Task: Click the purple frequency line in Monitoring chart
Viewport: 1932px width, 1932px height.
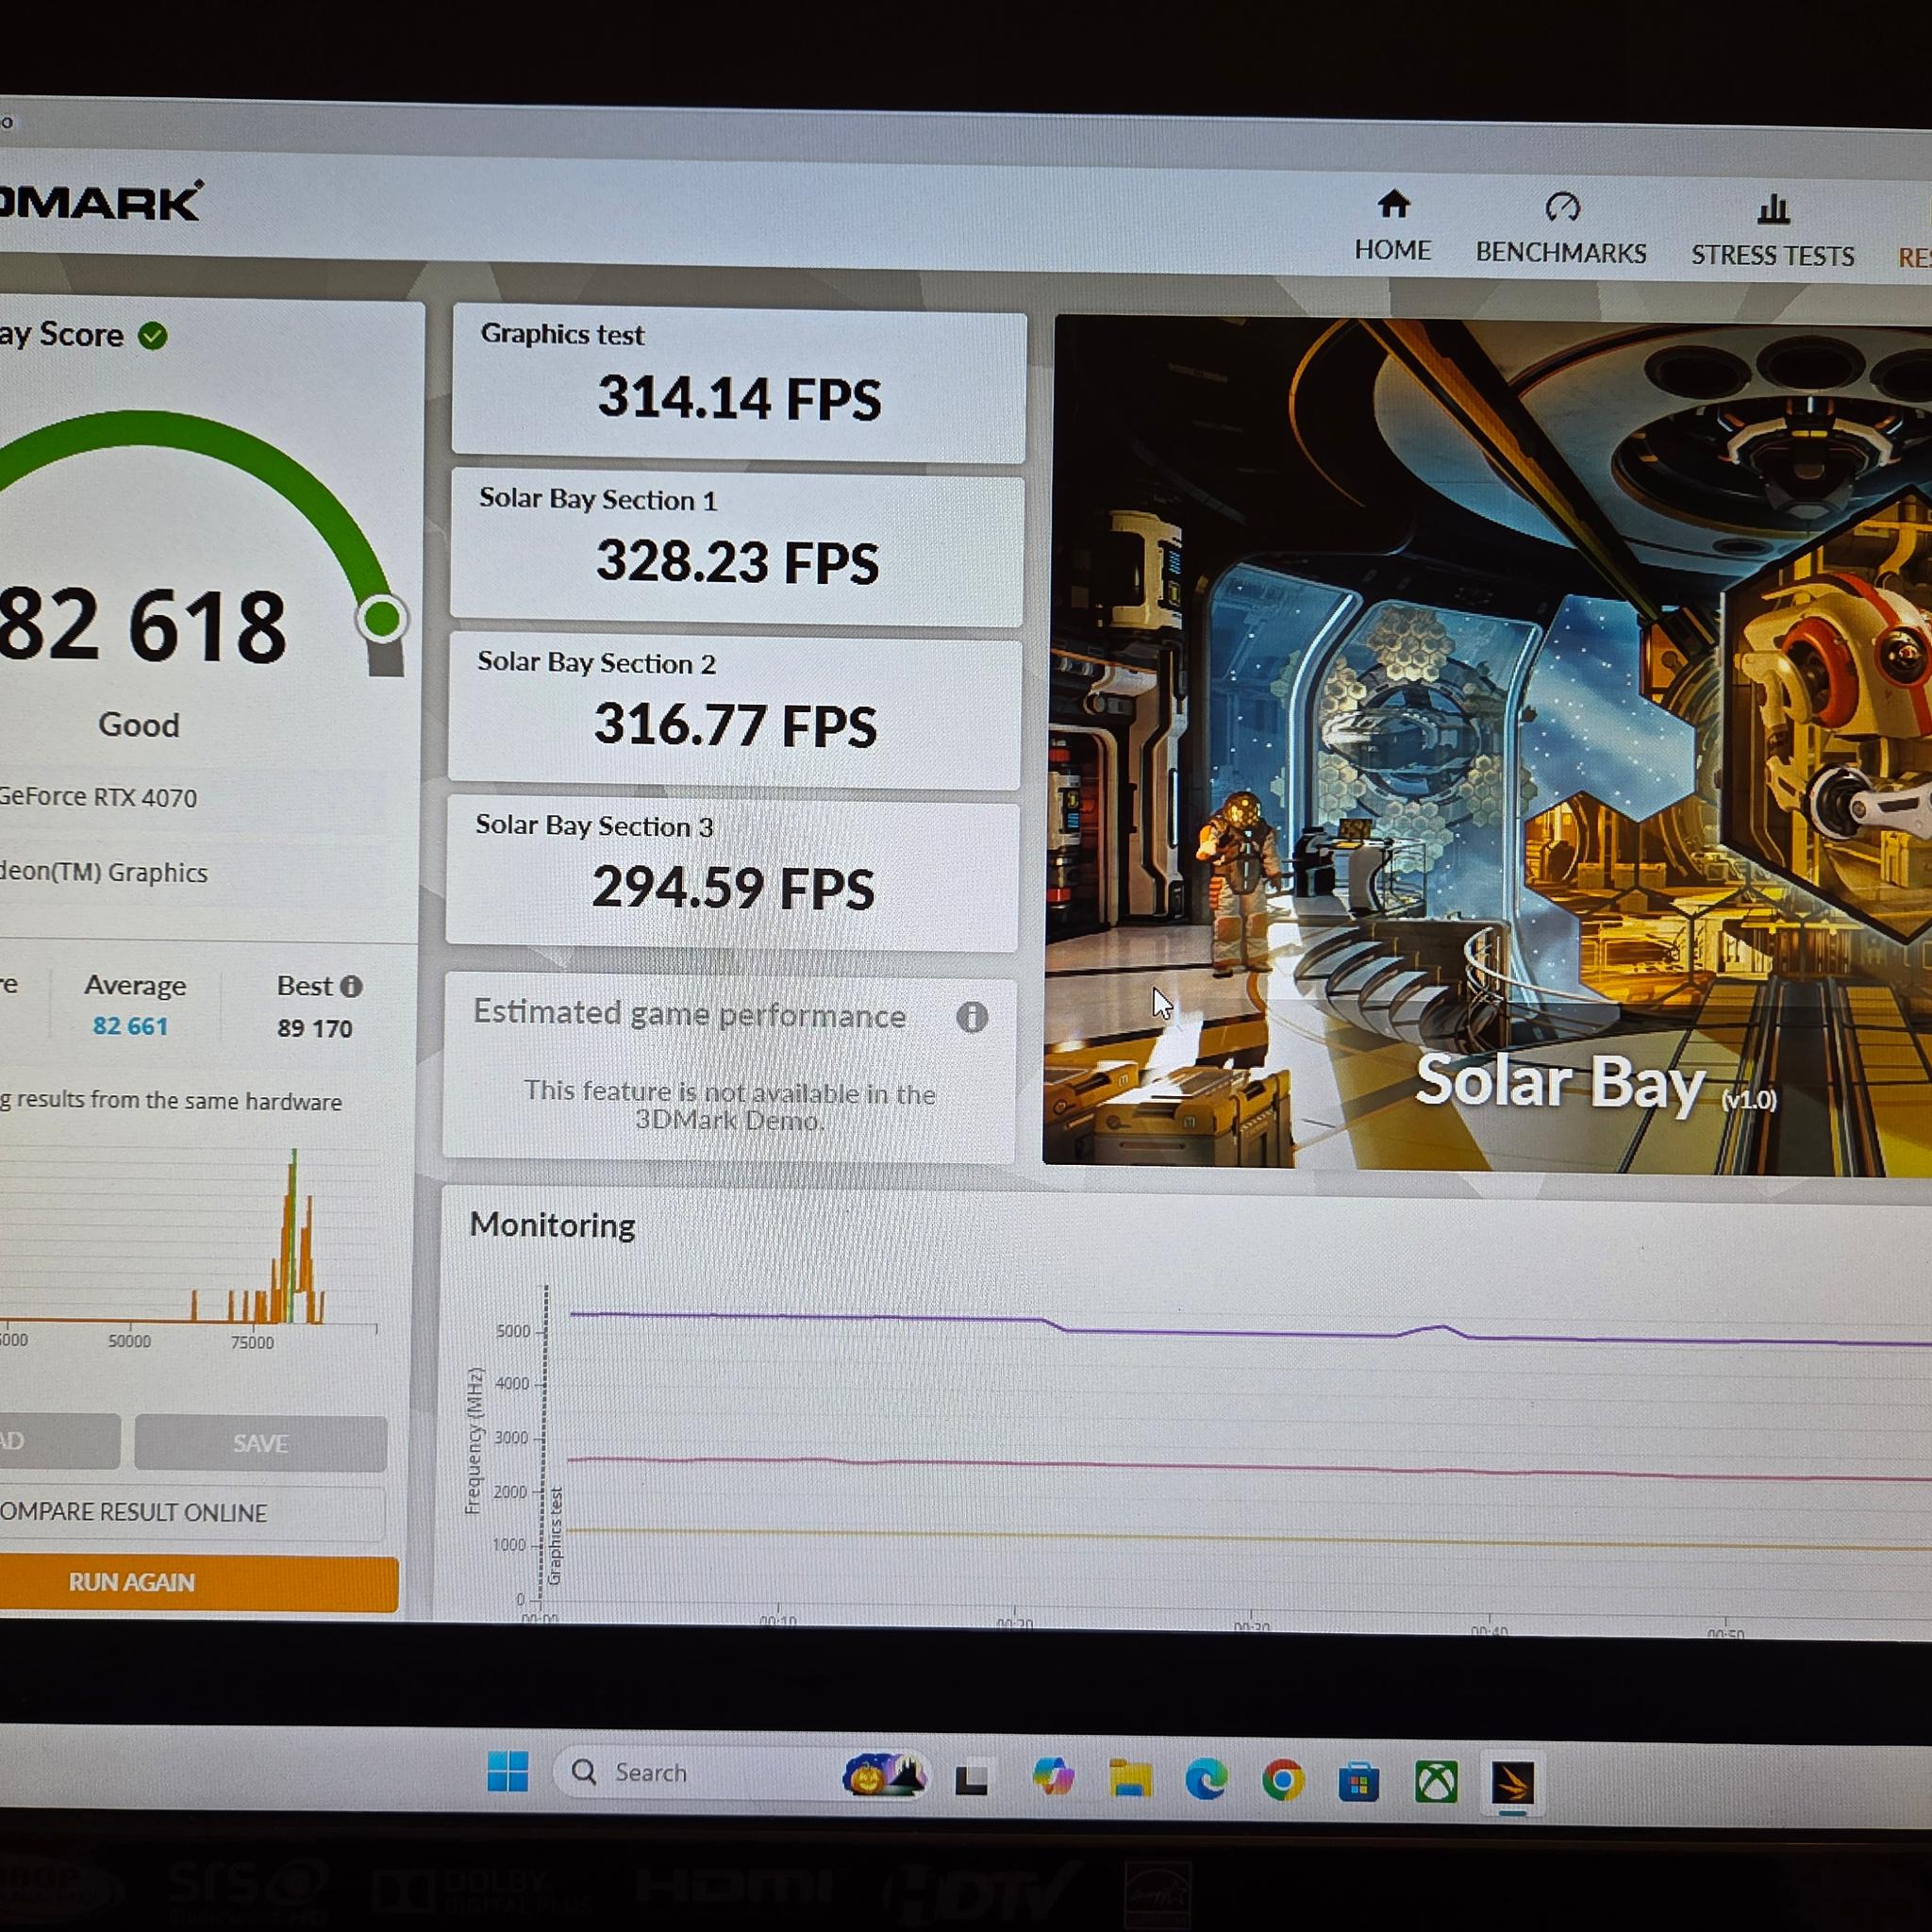Action: [x=1250, y=1330]
